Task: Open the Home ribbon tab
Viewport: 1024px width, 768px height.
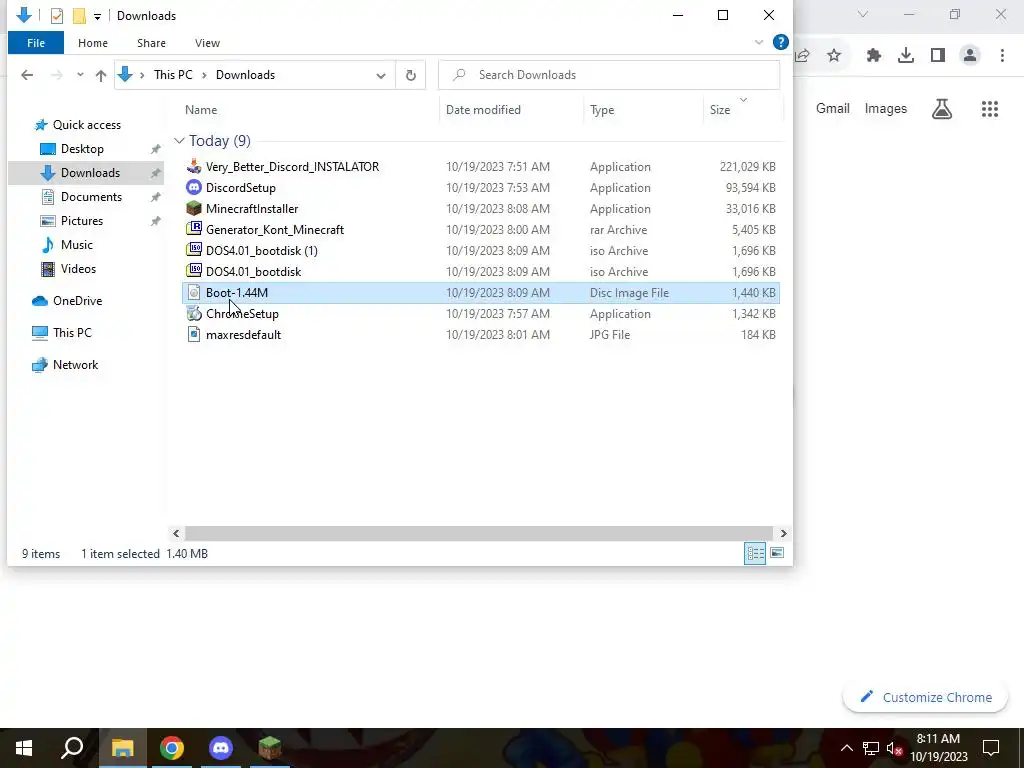Action: pyautogui.click(x=93, y=43)
